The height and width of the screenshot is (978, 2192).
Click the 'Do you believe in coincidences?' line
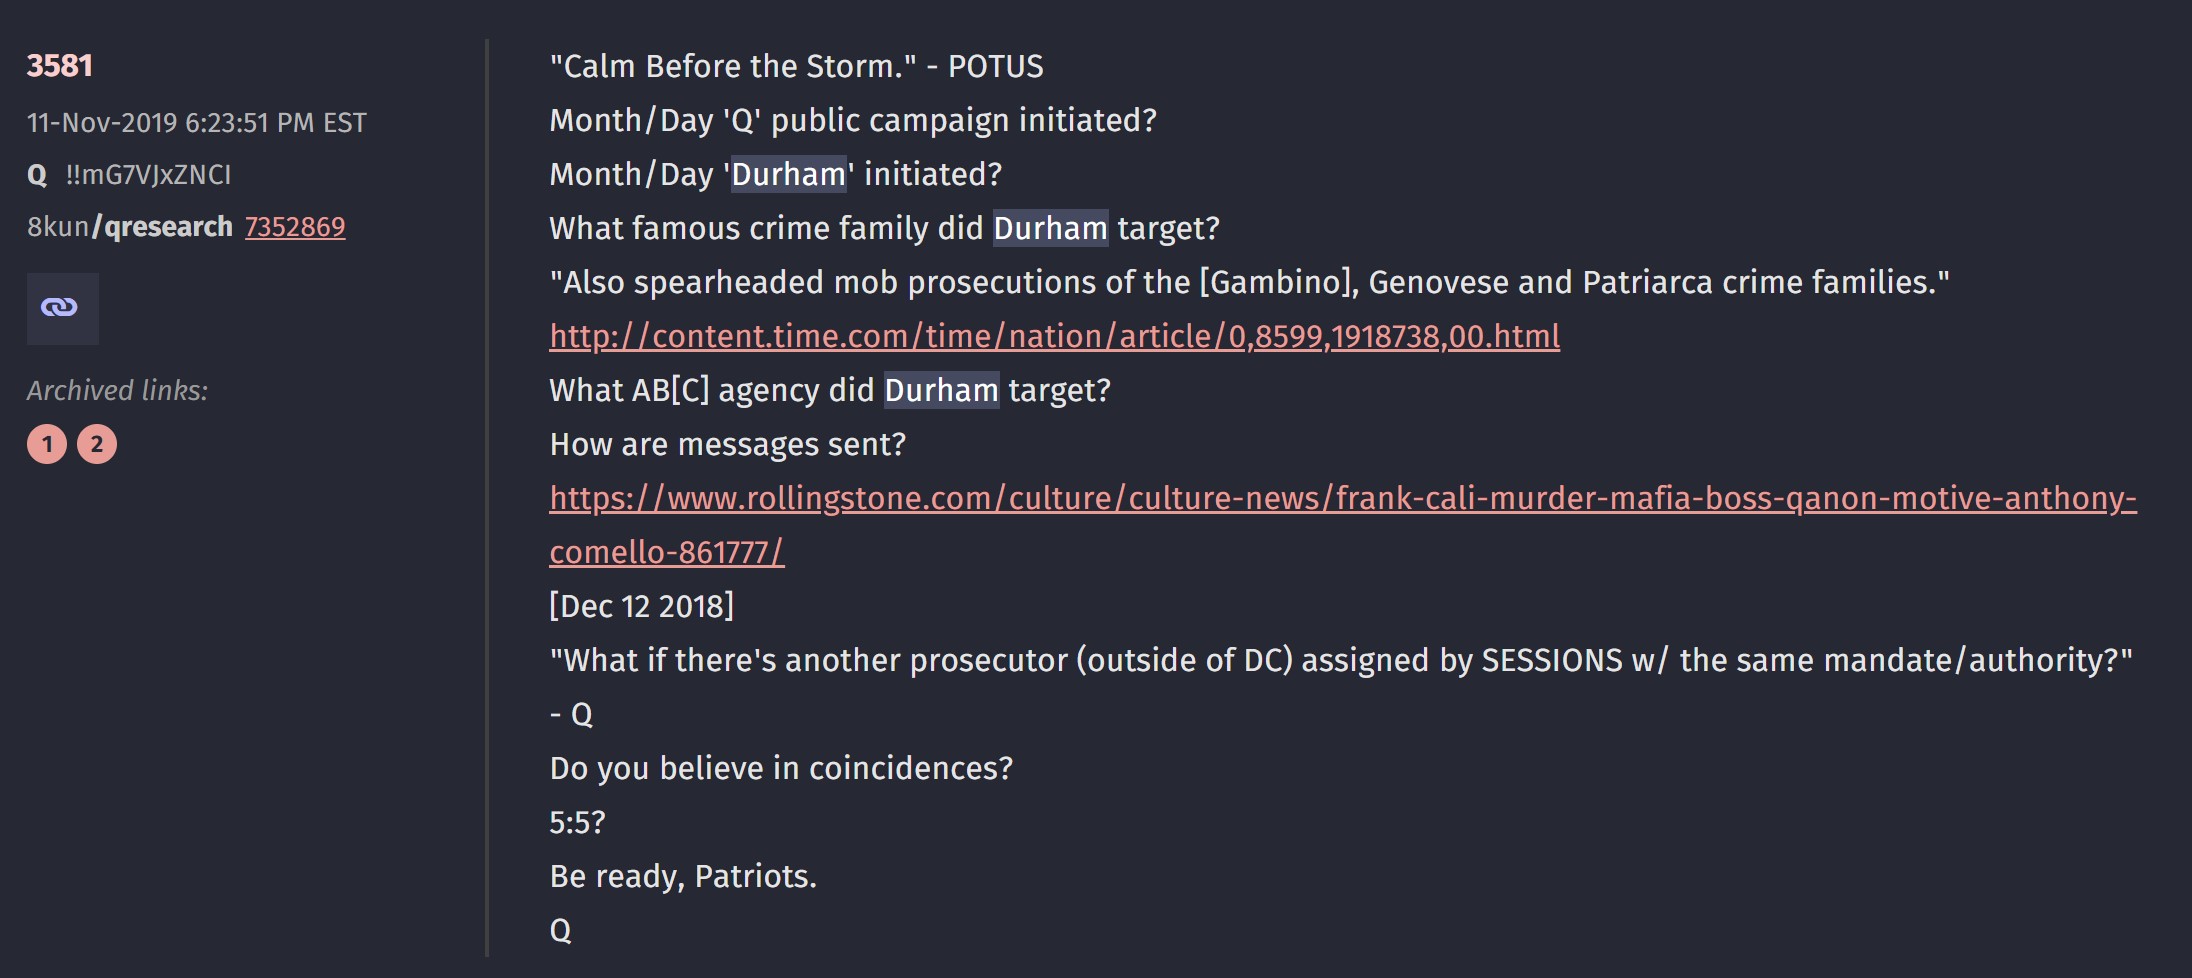[x=781, y=768]
